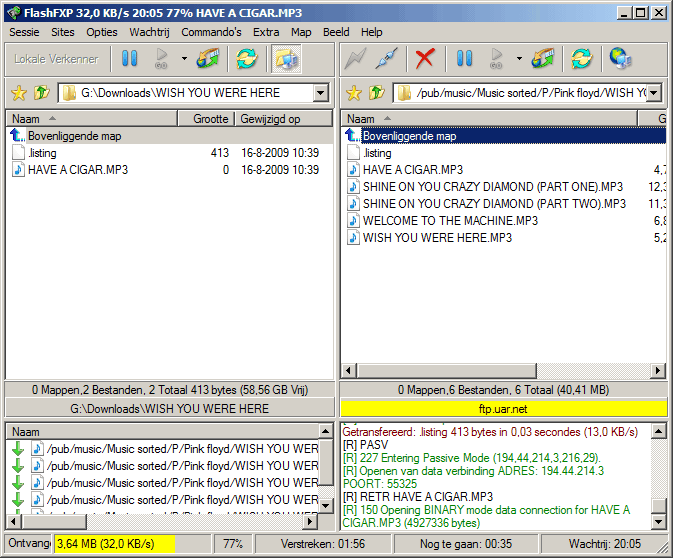Open the Help menu
The image size is (673, 558).
[372, 32]
